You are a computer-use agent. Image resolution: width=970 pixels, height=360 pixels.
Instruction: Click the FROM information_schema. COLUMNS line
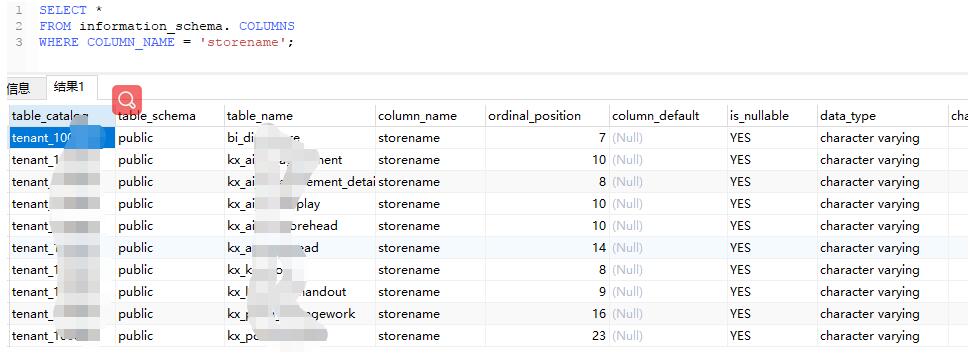(x=166, y=26)
